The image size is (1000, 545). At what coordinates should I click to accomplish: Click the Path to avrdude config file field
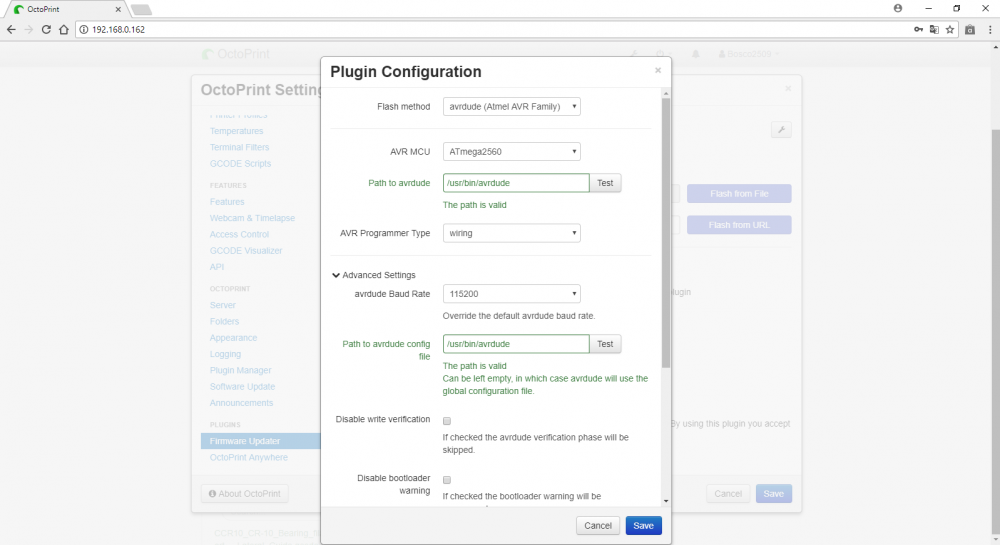click(x=516, y=344)
